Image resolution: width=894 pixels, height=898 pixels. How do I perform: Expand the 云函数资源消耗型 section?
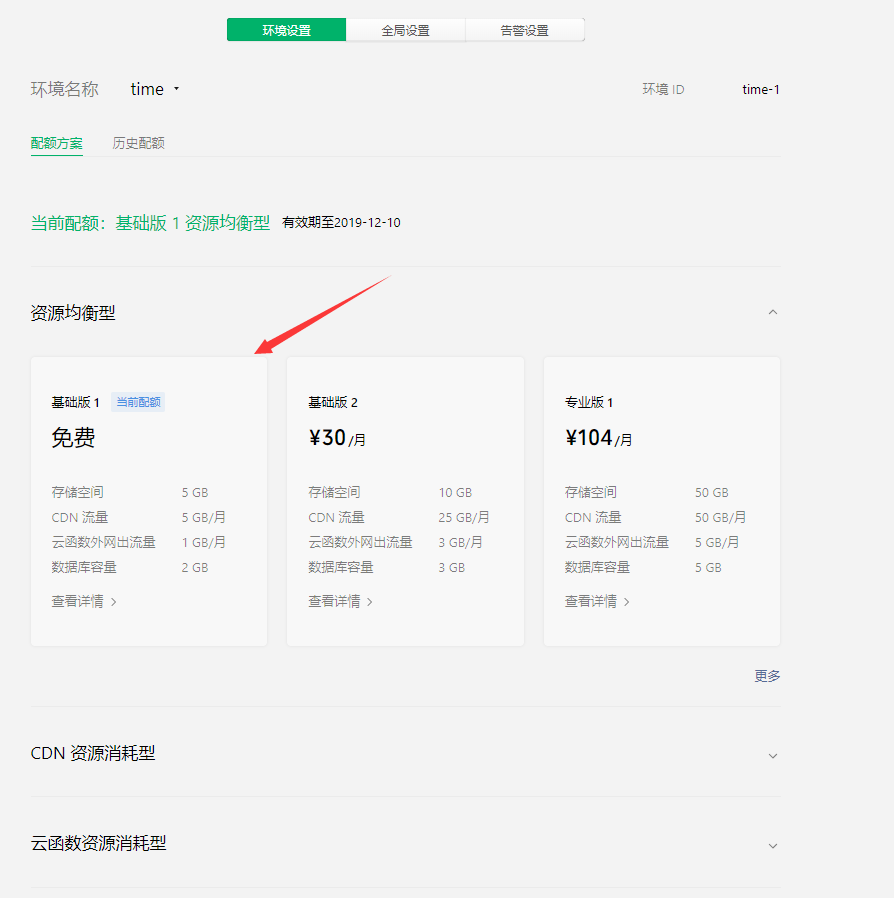(772, 845)
